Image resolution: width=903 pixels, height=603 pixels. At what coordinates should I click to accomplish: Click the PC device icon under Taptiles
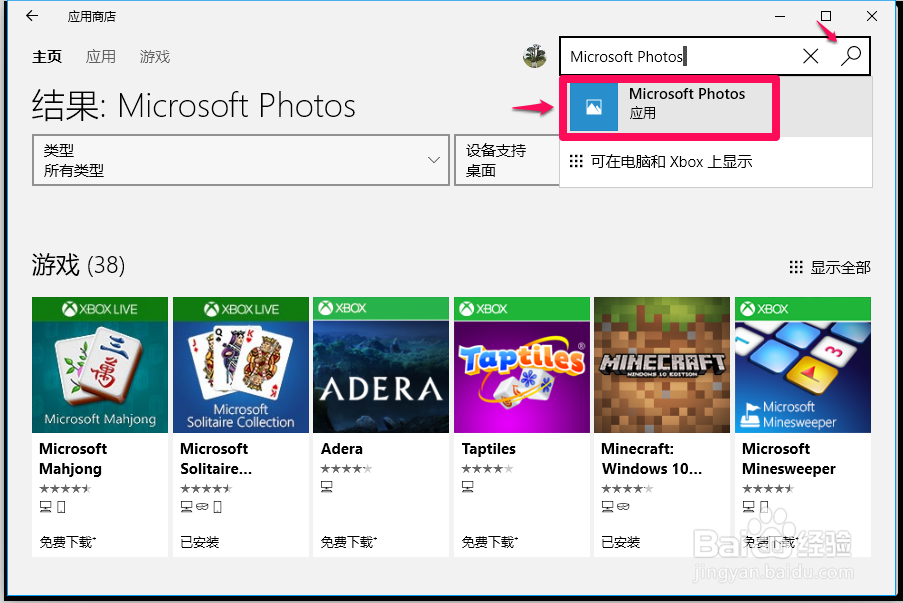468,487
